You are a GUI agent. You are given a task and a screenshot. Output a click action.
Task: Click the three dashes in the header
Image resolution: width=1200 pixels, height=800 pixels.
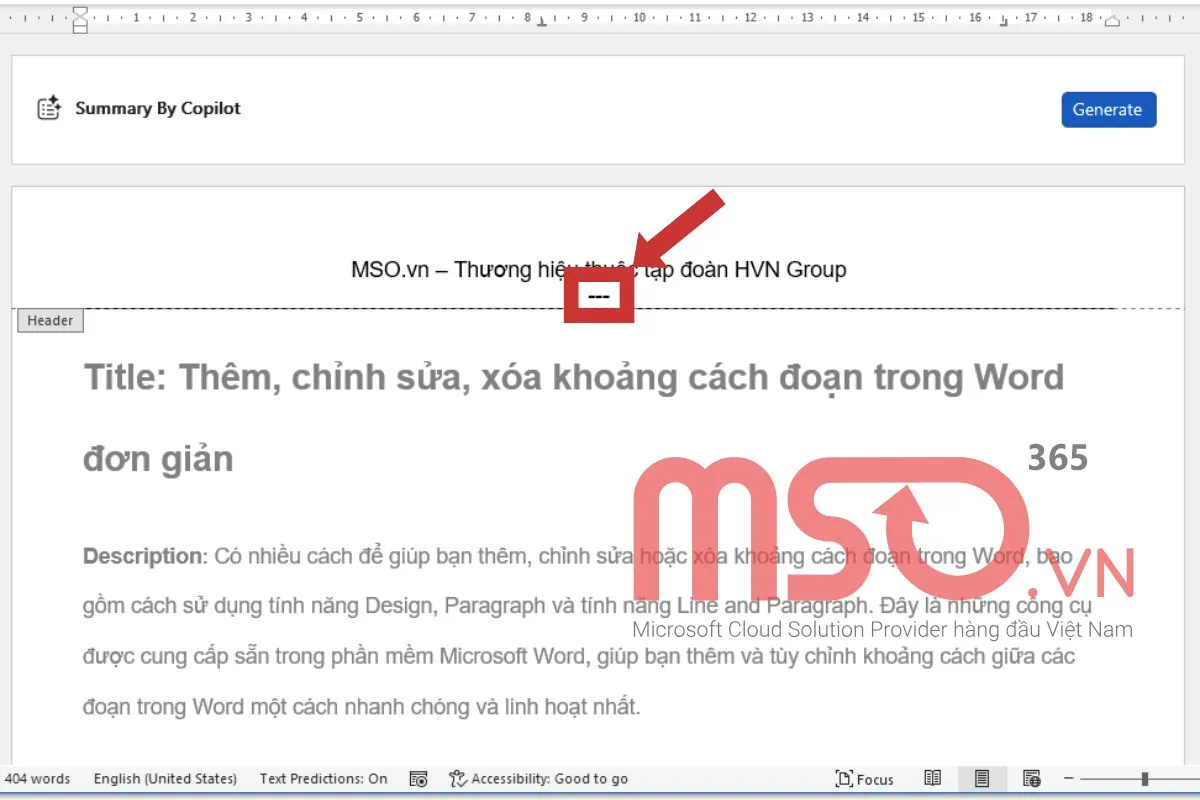[599, 297]
